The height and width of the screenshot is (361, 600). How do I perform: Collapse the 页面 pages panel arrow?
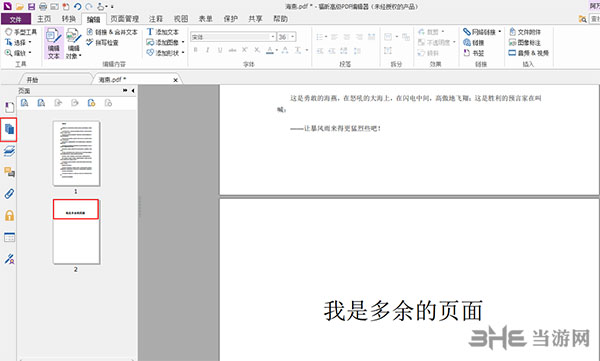tap(133, 91)
